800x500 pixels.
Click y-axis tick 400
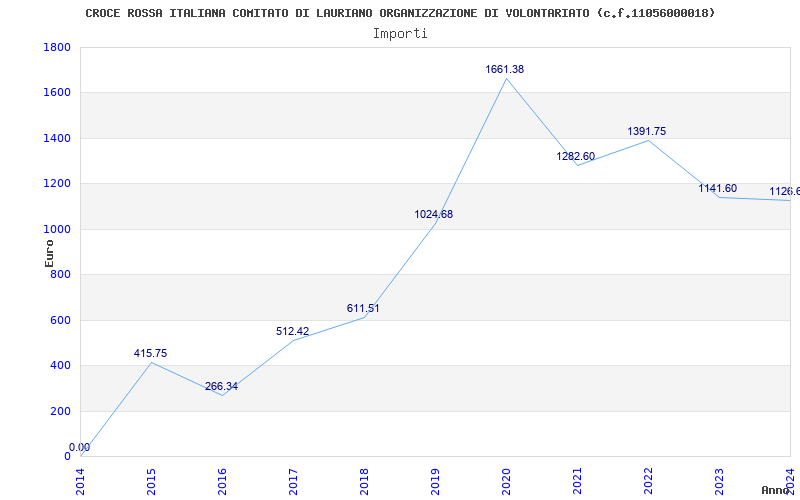coord(60,366)
